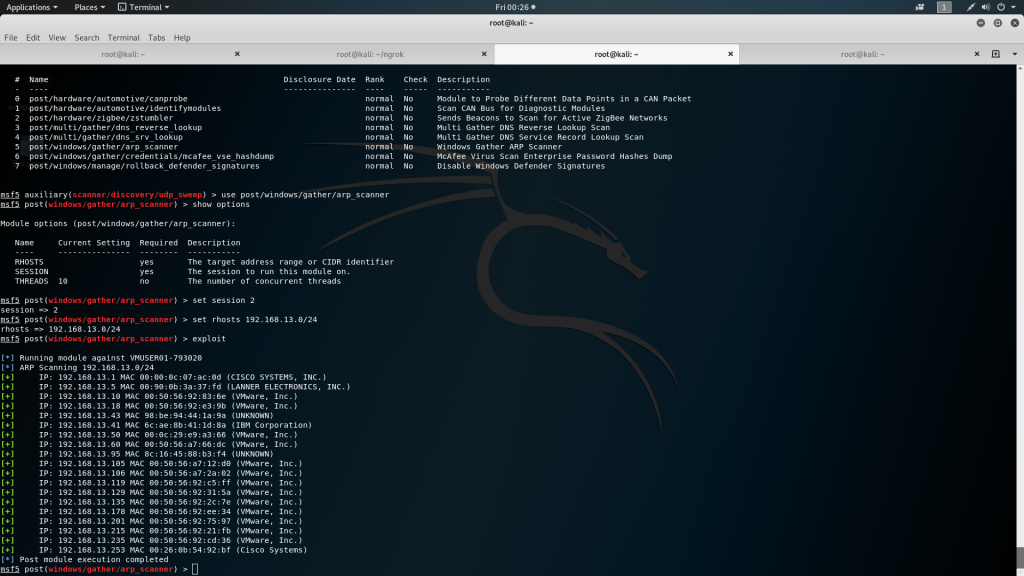Open the View menu
The image size is (1024, 576).
[57, 38]
